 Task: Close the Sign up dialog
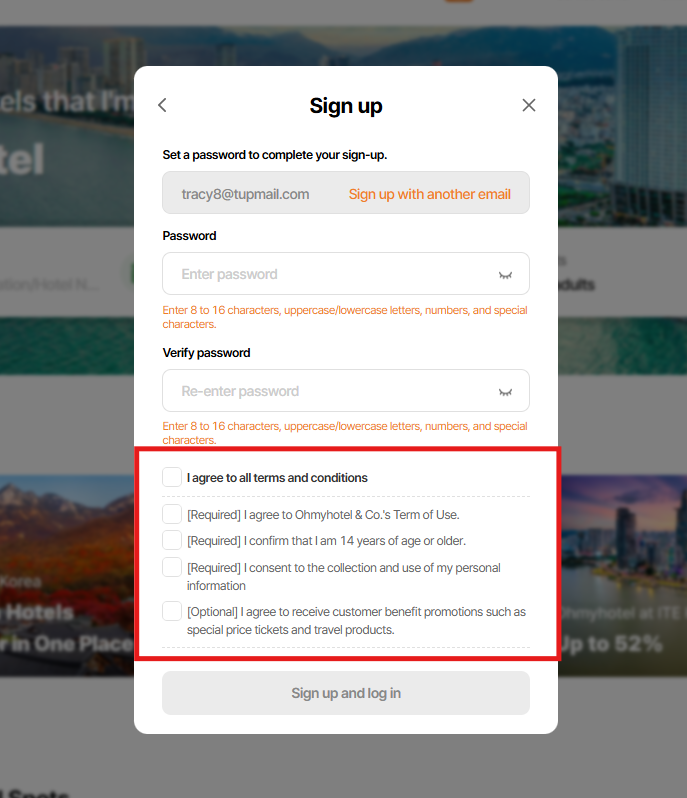pyautogui.click(x=529, y=105)
